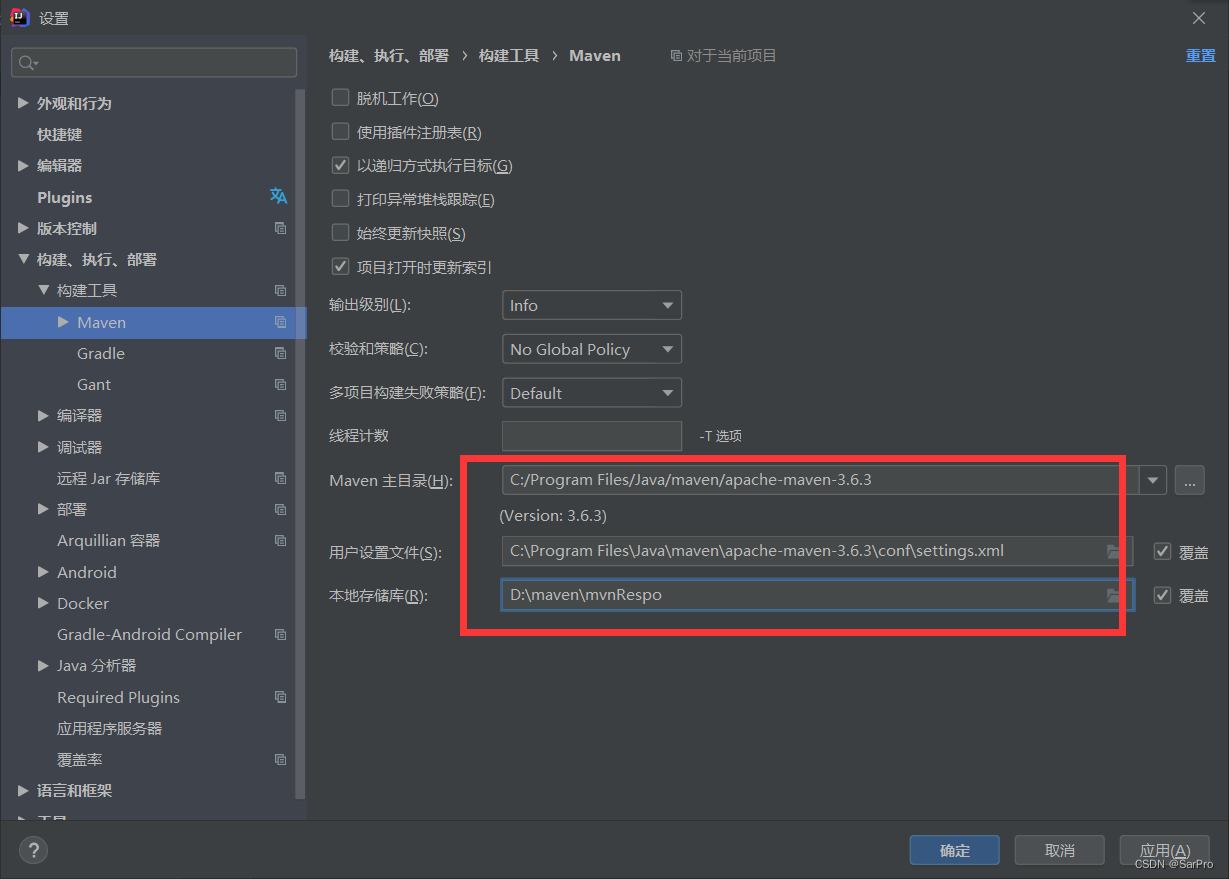The image size is (1229, 879).
Task: Click the IntelliJ logo in title bar
Action: pyautogui.click(x=19, y=17)
